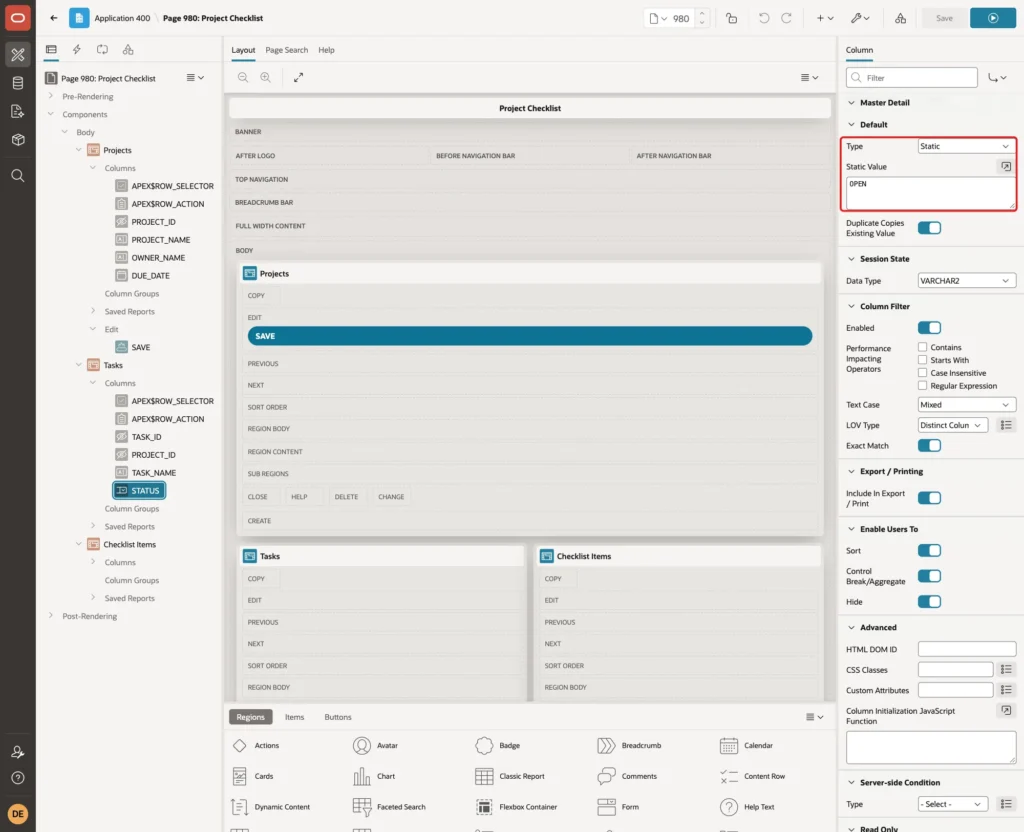This screenshot has width=1024, height=832.
Task: Zoom out of the layout view
Action: point(243,77)
